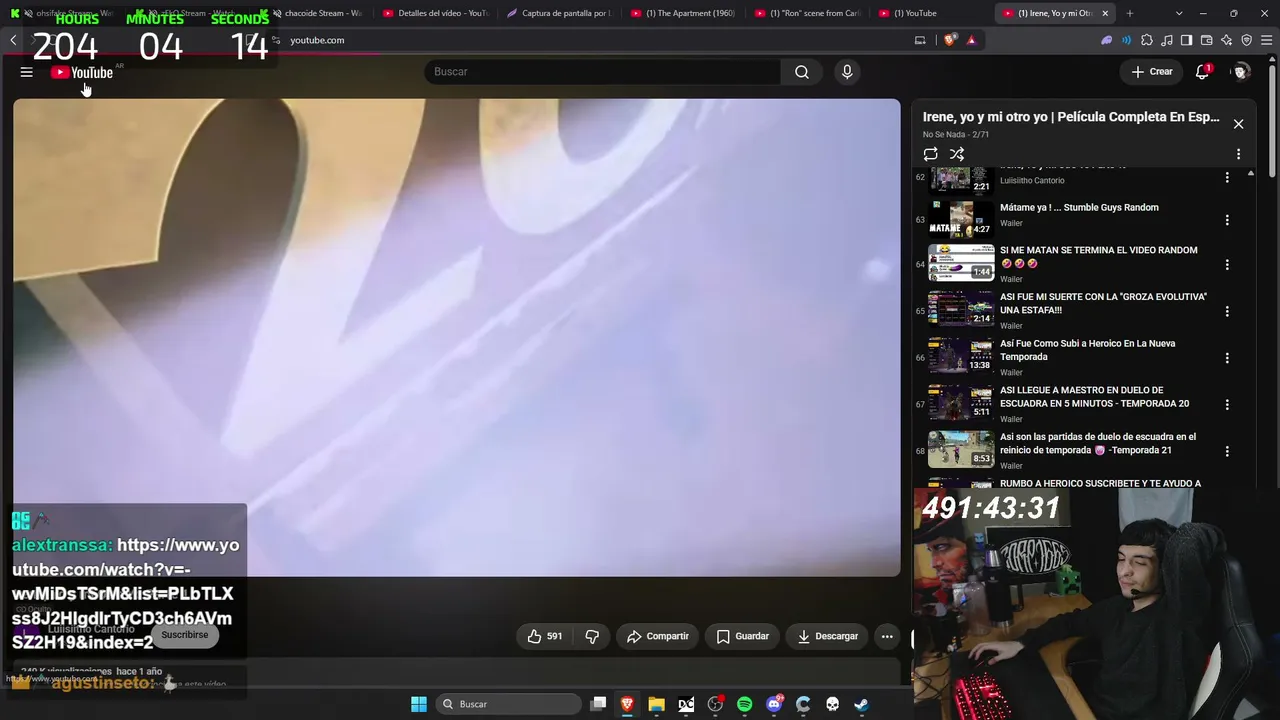Select 'ASI LLEGUE A MAESTRO EN DUELO DE ESCUADRA'
Image resolution: width=1280 pixels, height=720 pixels.
[1094, 397]
